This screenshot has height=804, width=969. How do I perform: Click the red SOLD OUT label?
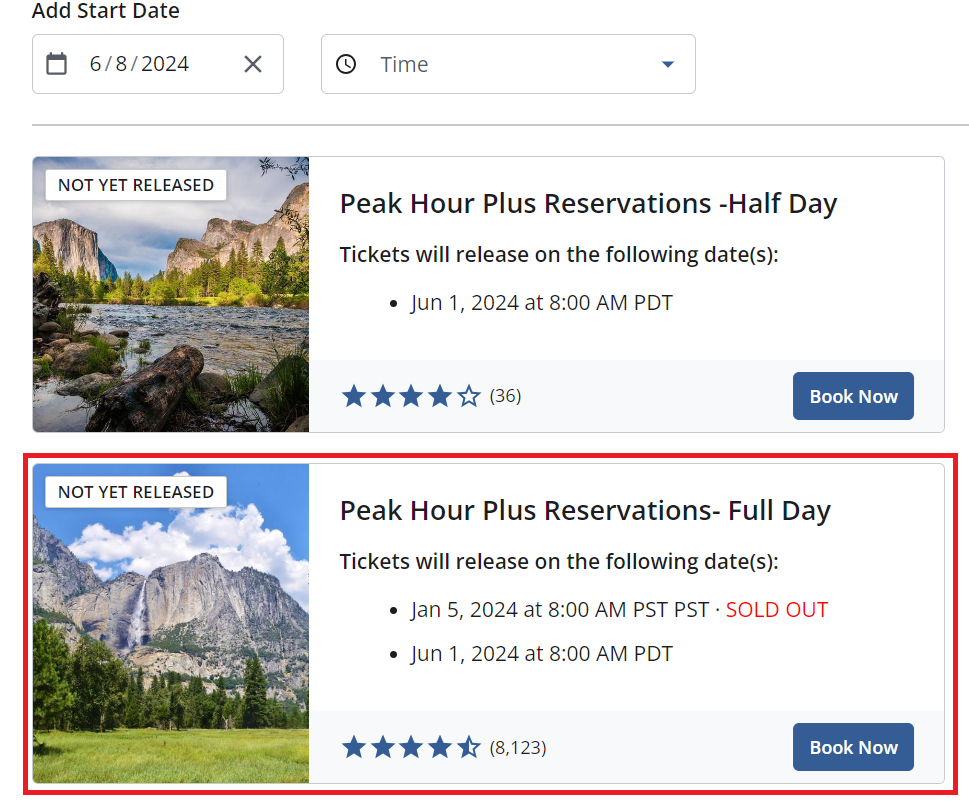pyautogui.click(x=777, y=609)
